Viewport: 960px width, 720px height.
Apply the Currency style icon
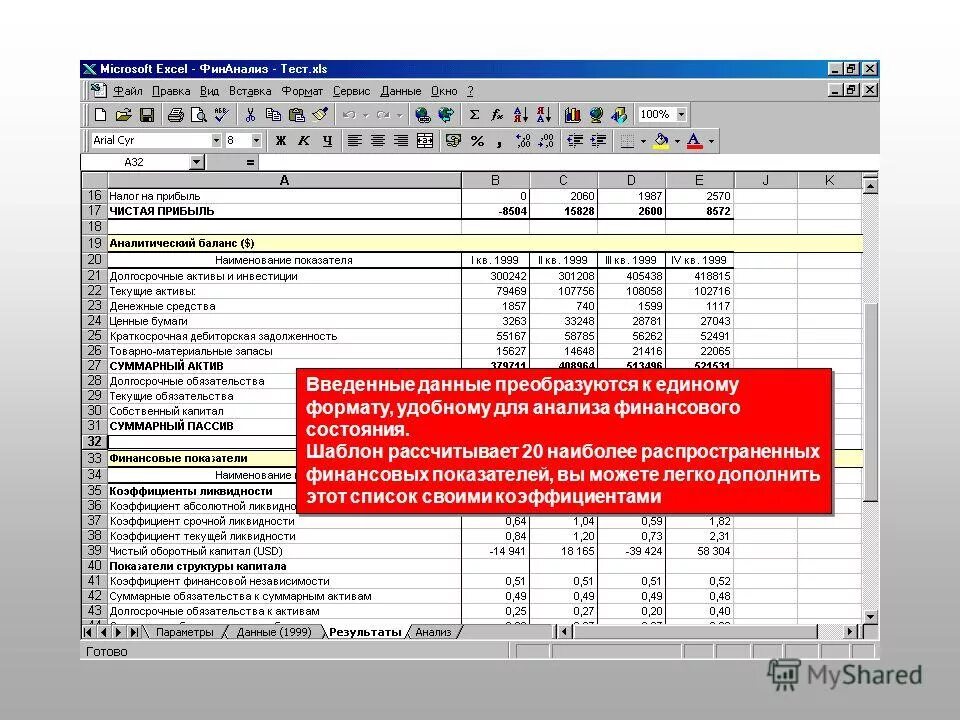[x=454, y=141]
